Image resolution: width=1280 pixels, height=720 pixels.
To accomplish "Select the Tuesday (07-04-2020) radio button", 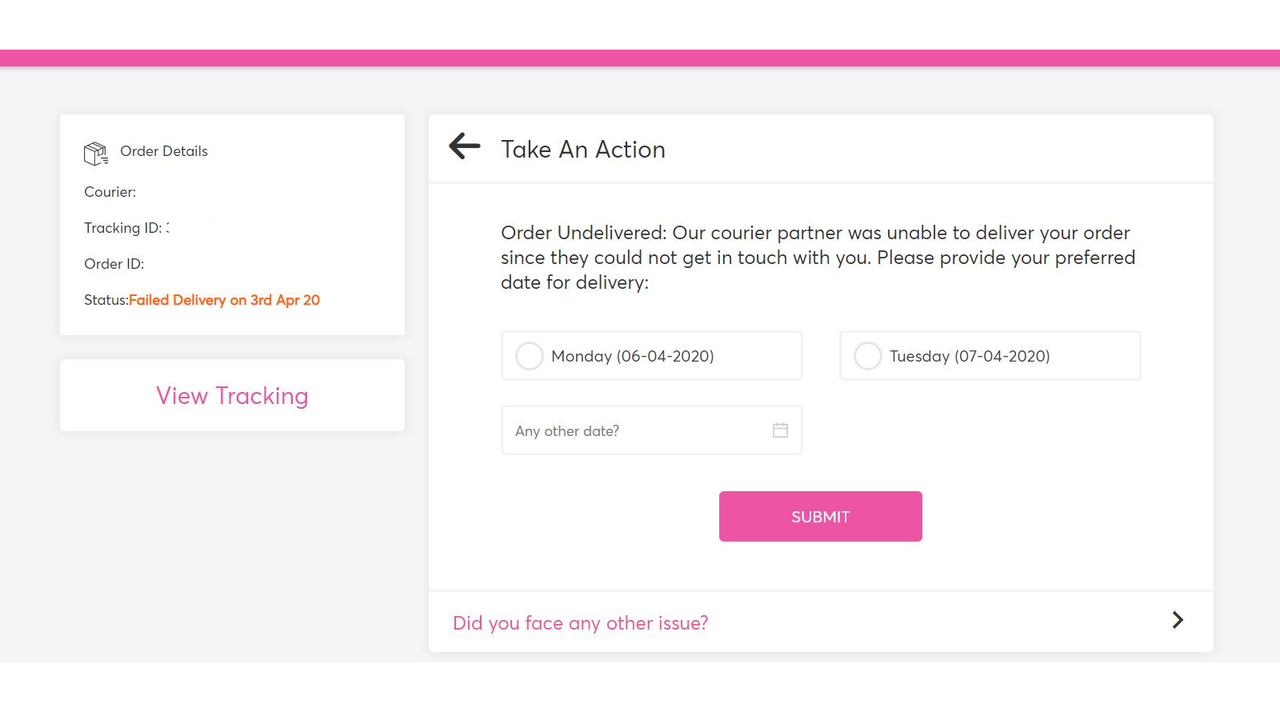I will [867, 355].
